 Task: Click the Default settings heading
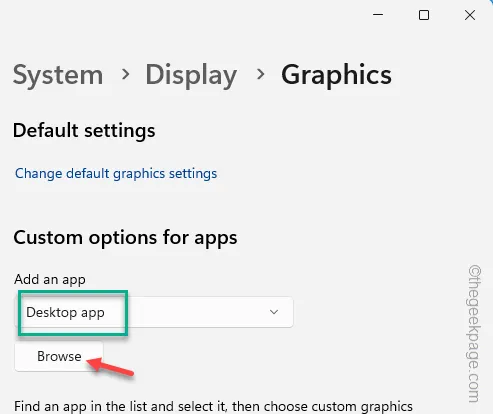(x=84, y=130)
